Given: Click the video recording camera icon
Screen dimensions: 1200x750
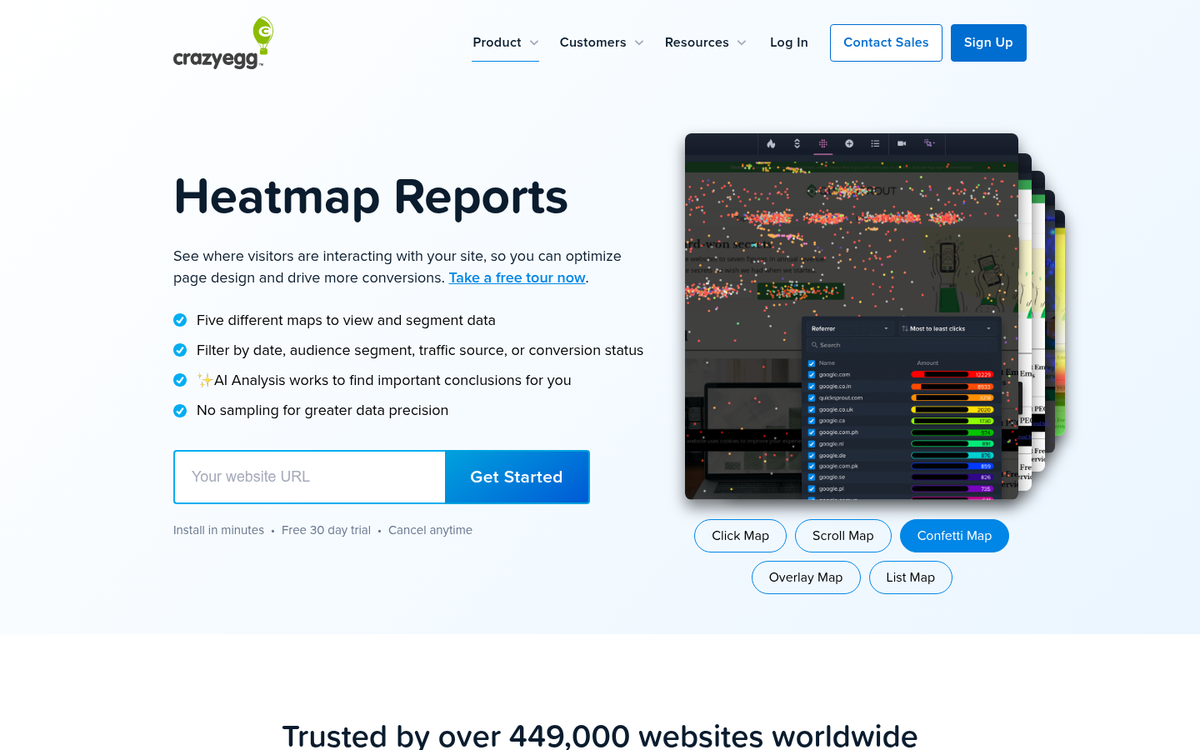Looking at the screenshot, I should (x=901, y=143).
